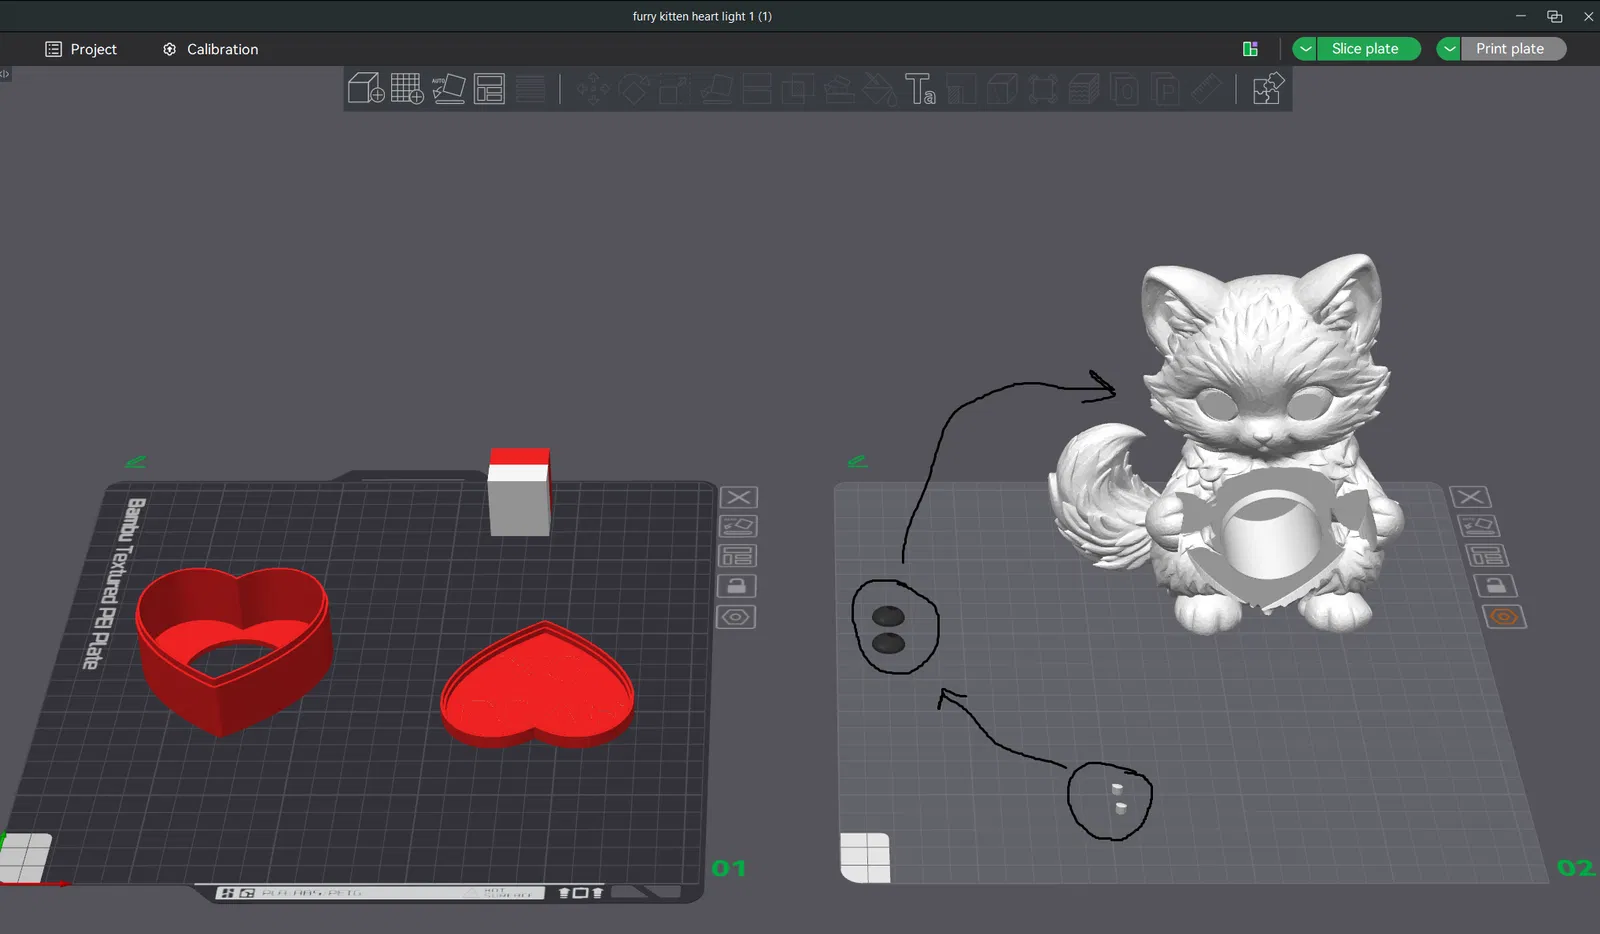Click the green layout icon beside Slice plate

pos(1250,49)
